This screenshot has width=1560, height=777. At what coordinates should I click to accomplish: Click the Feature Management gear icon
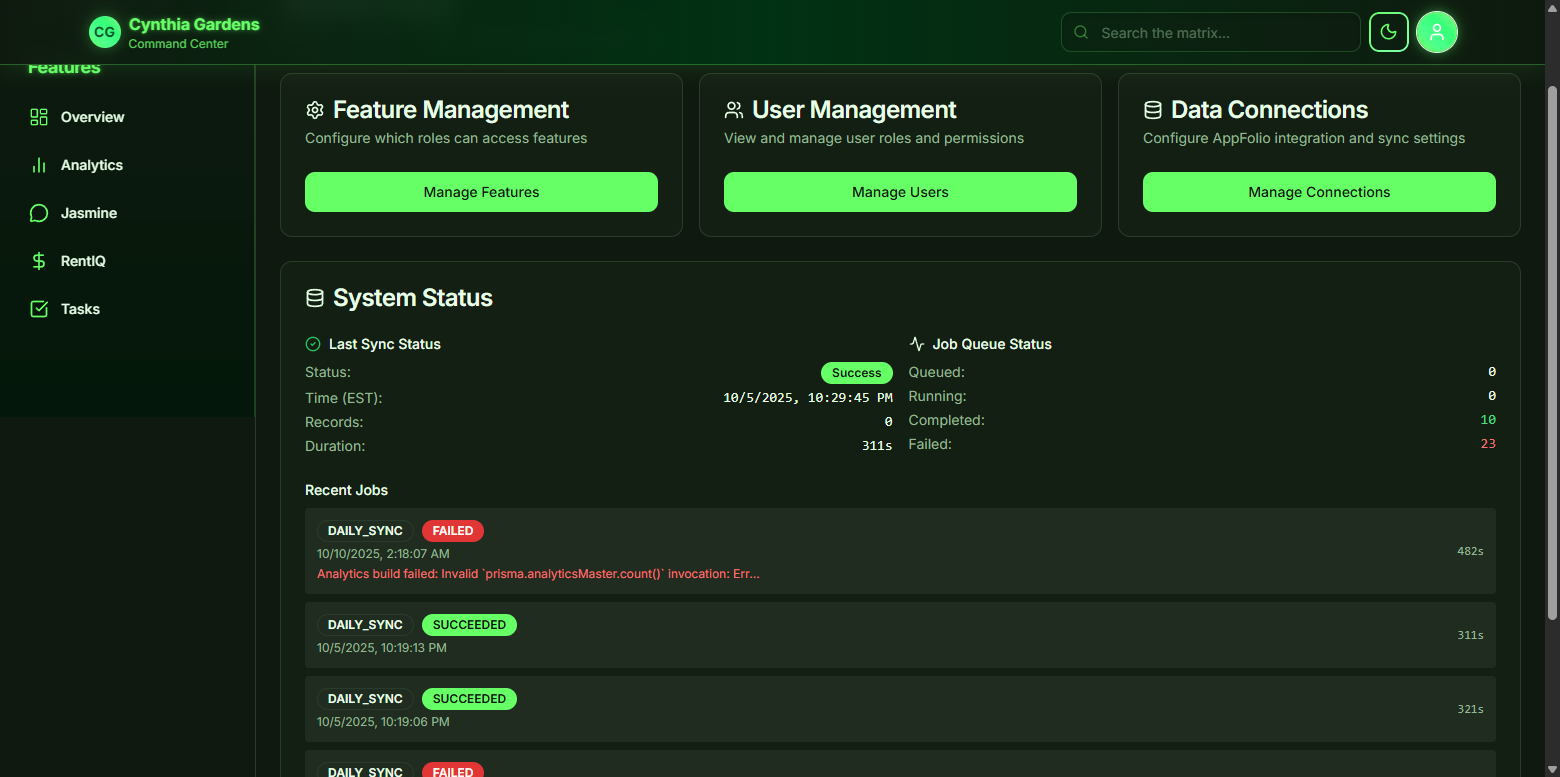pos(315,110)
